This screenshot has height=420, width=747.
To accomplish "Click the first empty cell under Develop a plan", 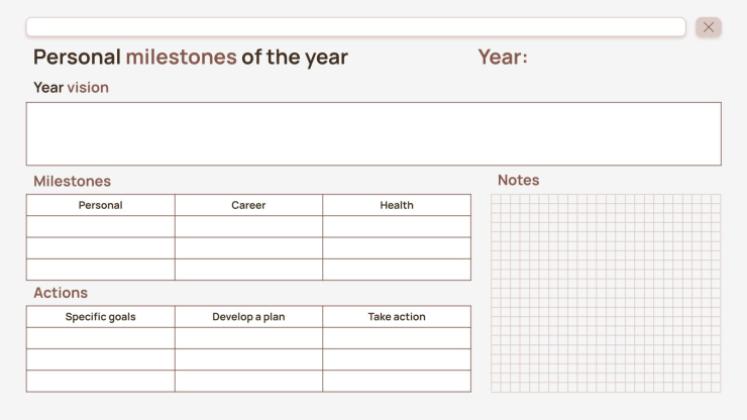I will (248, 338).
